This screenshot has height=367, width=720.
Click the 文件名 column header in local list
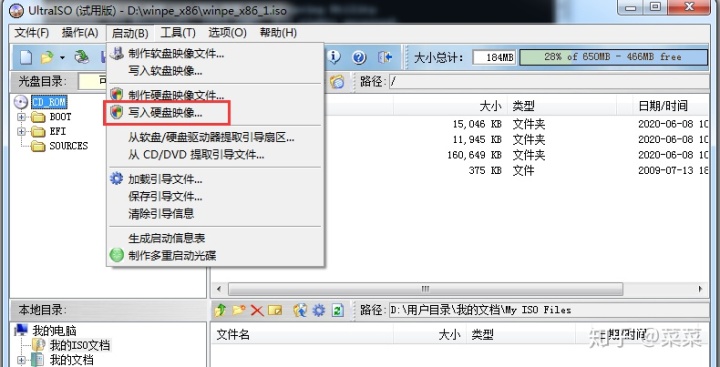(303, 335)
